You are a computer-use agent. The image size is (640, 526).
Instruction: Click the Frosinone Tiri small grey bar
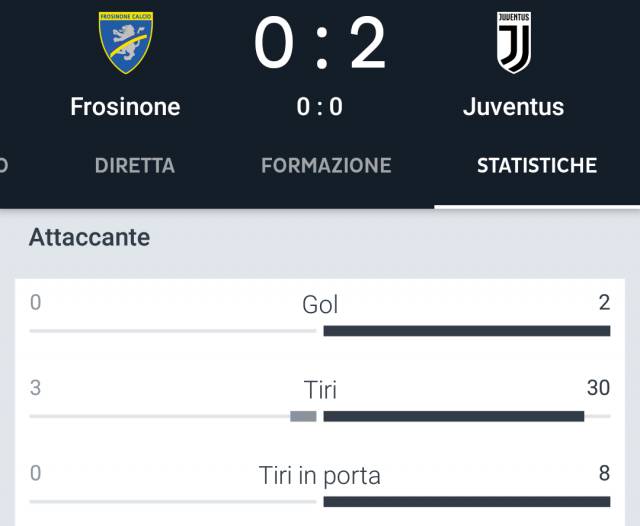[x=303, y=416]
